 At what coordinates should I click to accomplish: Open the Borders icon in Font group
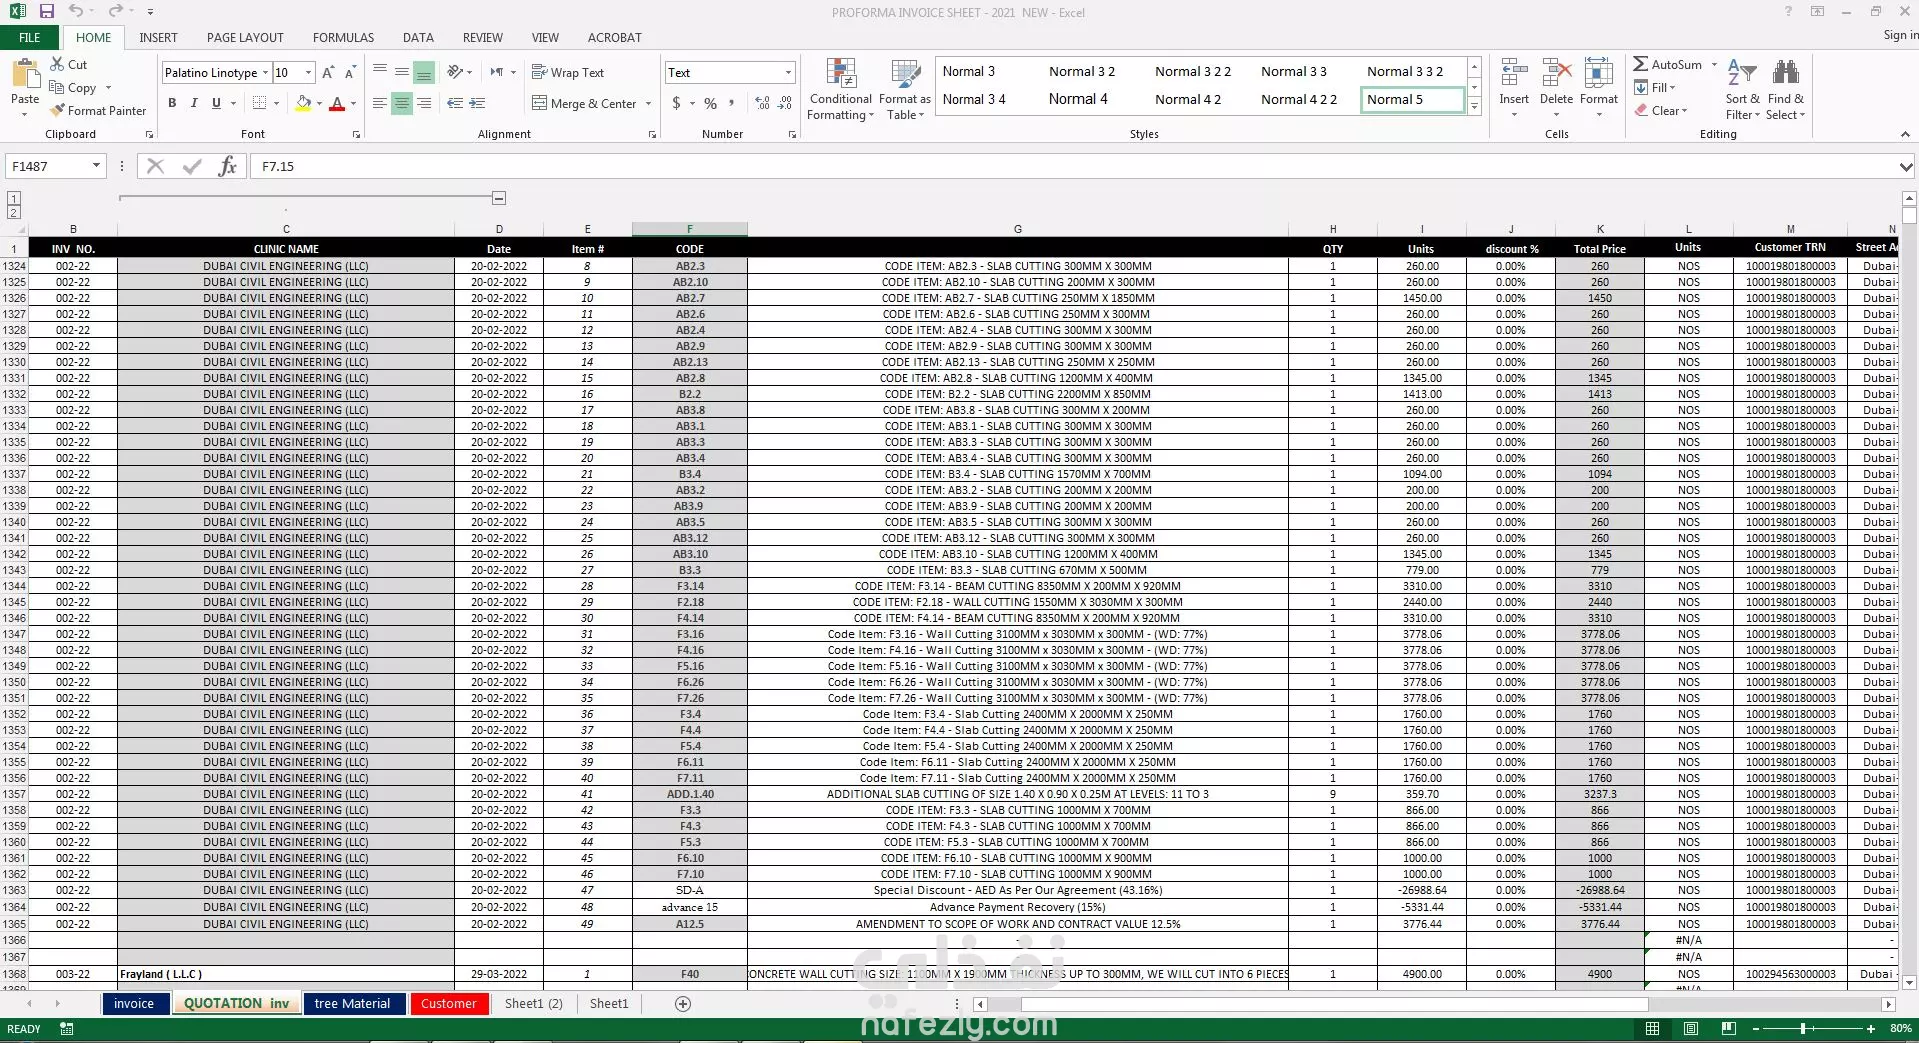point(260,103)
